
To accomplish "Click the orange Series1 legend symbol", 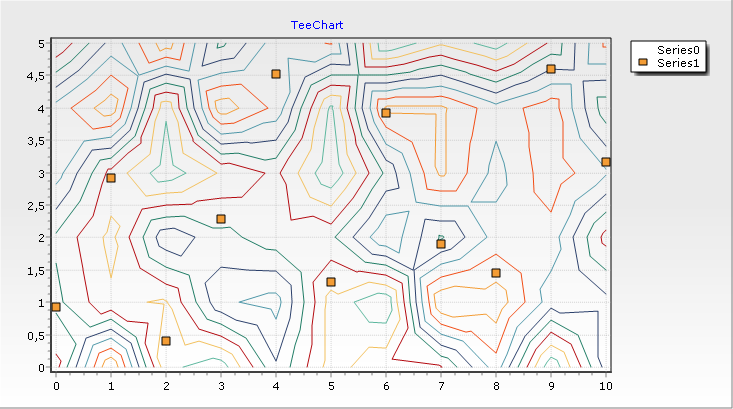I will coord(644,63).
